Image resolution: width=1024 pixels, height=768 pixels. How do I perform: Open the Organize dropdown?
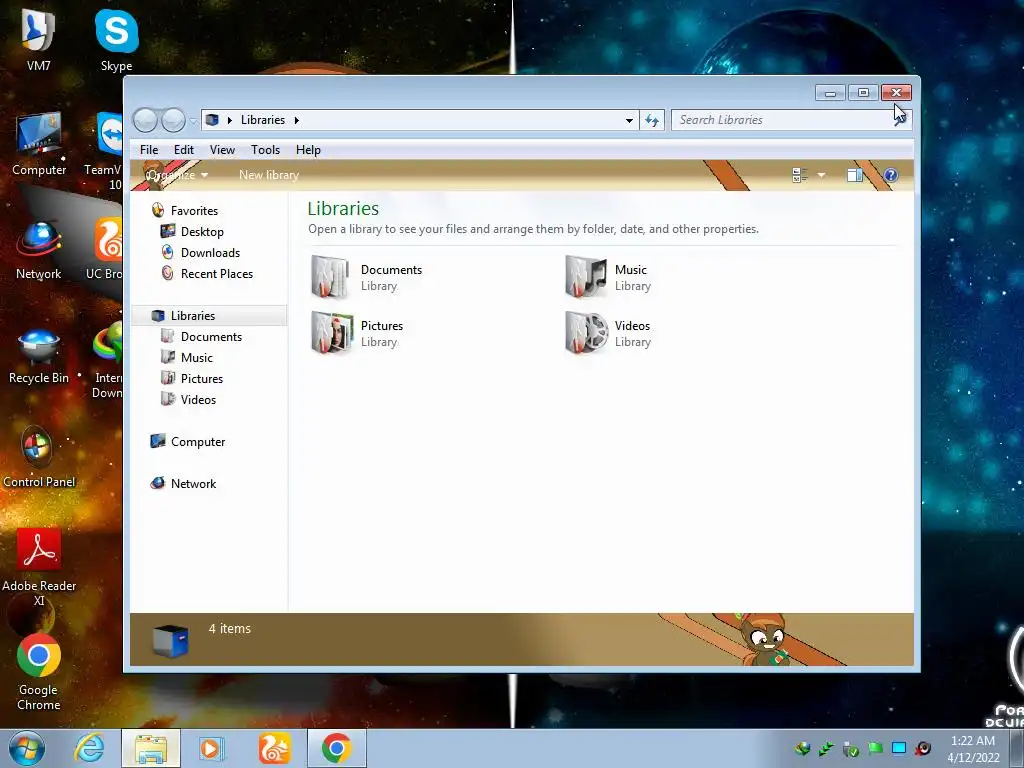(x=176, y=175)
